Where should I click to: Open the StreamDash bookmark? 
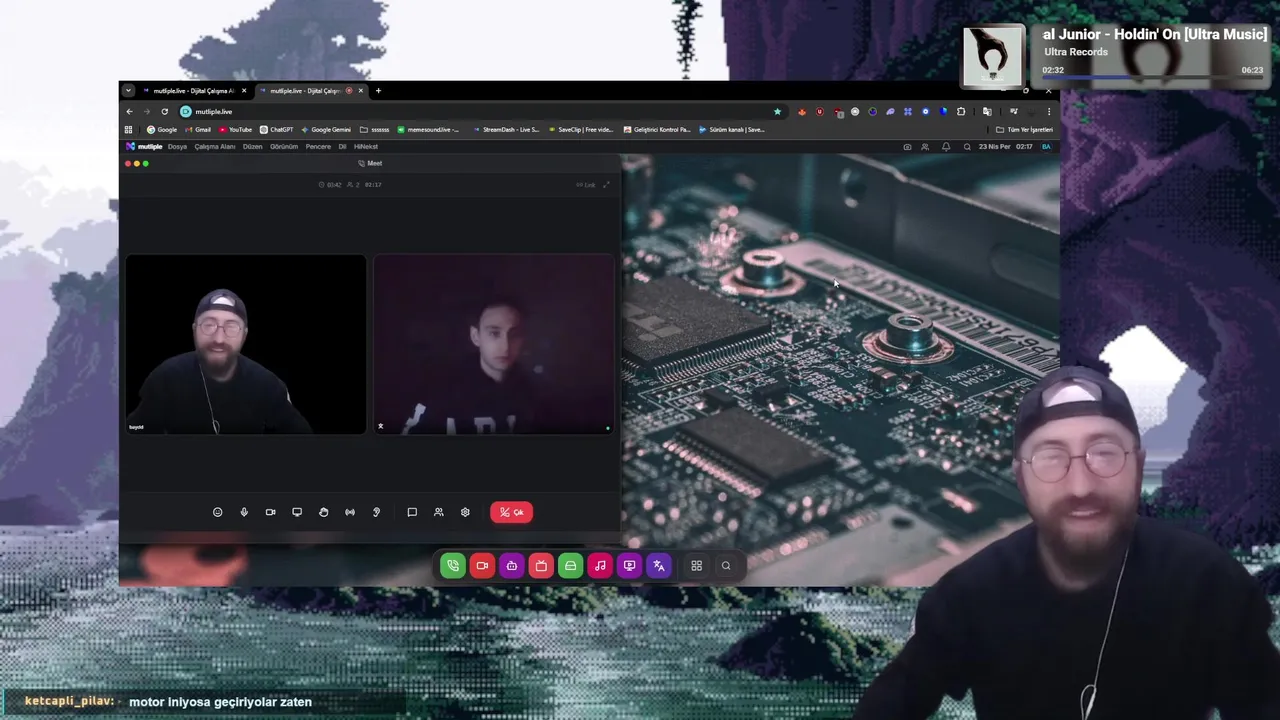click(506, 130)
